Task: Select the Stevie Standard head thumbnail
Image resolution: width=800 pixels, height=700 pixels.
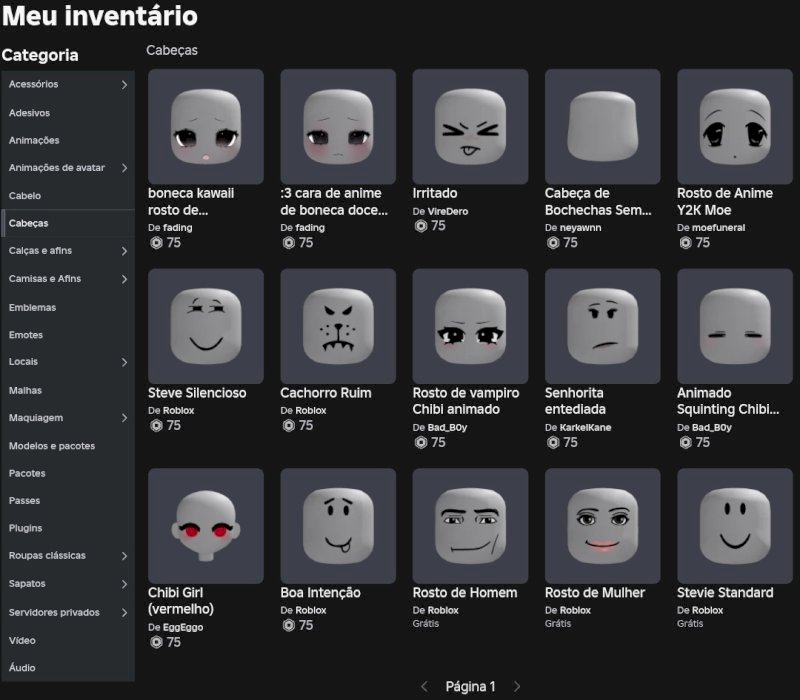Action: click(735, 526)
